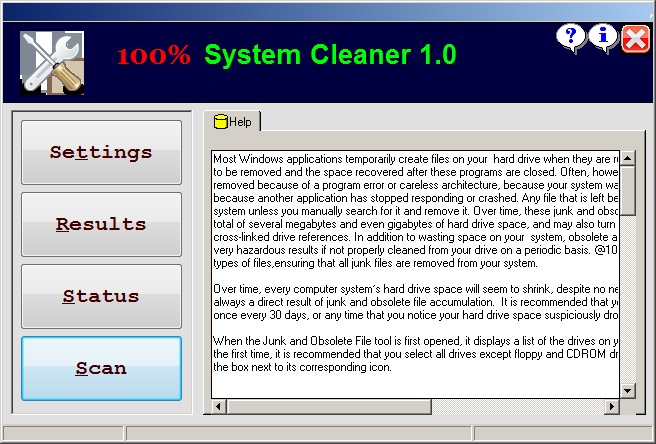View the Status page
Viewport: 656px width, 444px height.
pyautogui.click(x=101, y=296)
